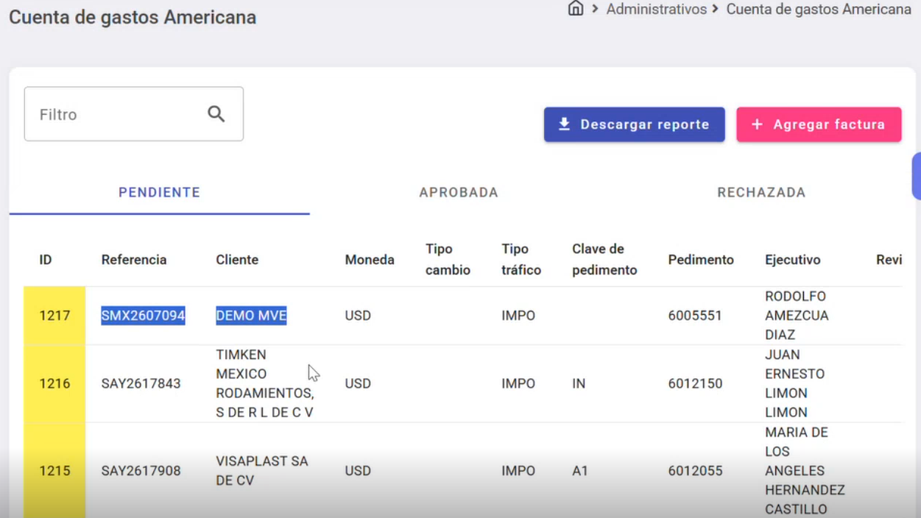Click the VISAPLAST SA DE CV client

262,470
